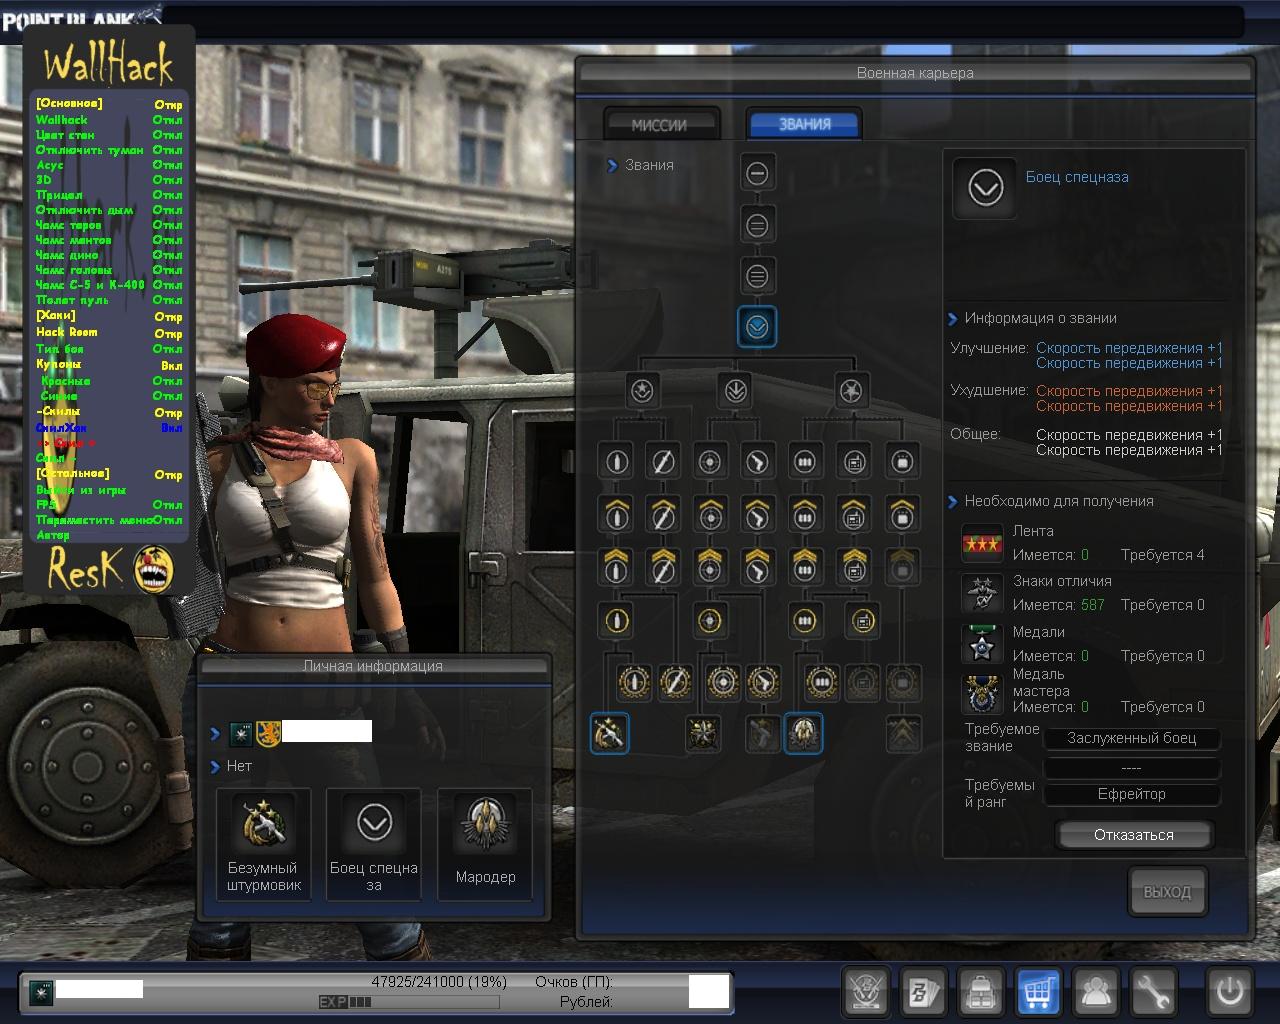Screen dimensions: 1280x1024
Task: Toggle Отключить дым option
Action: pyautogui.click(x=108, y=209)
